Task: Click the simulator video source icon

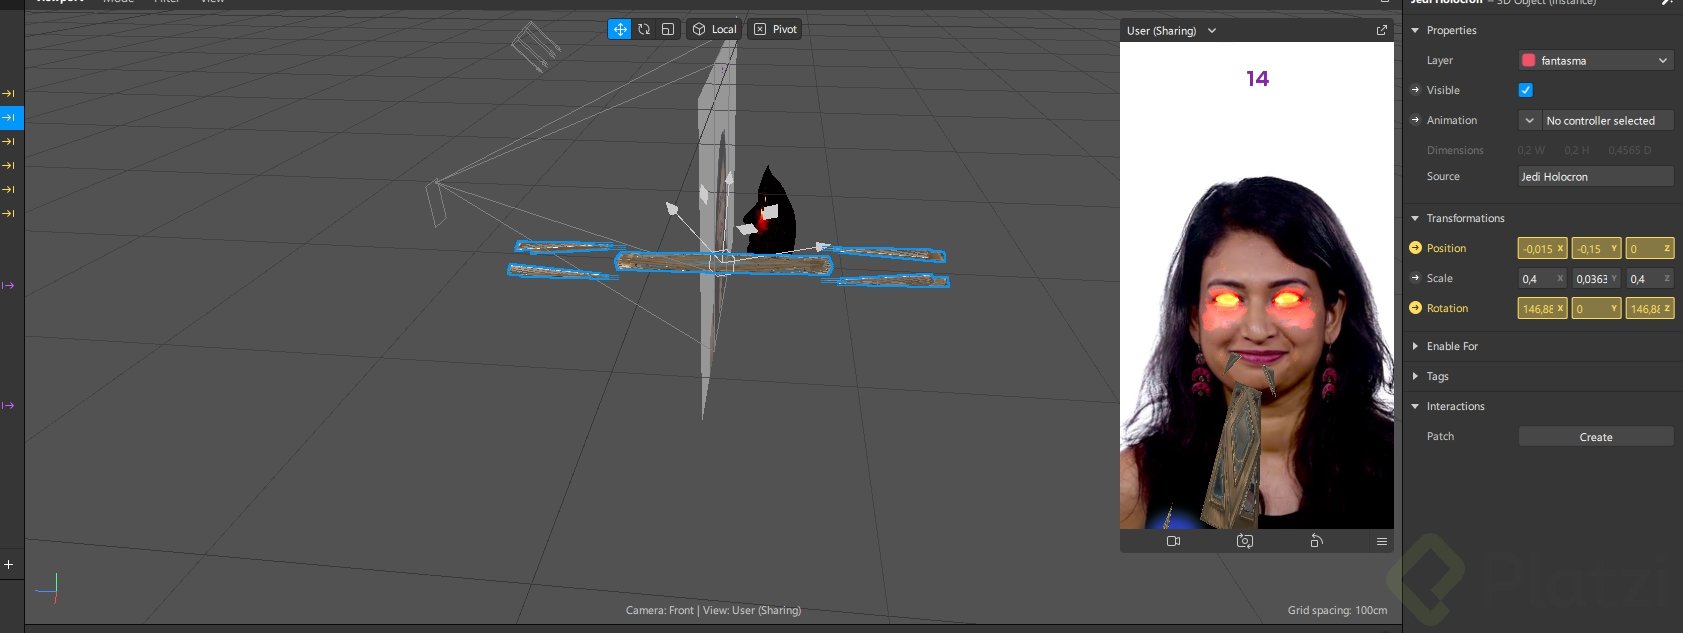Action: [x=1173, y=541]
